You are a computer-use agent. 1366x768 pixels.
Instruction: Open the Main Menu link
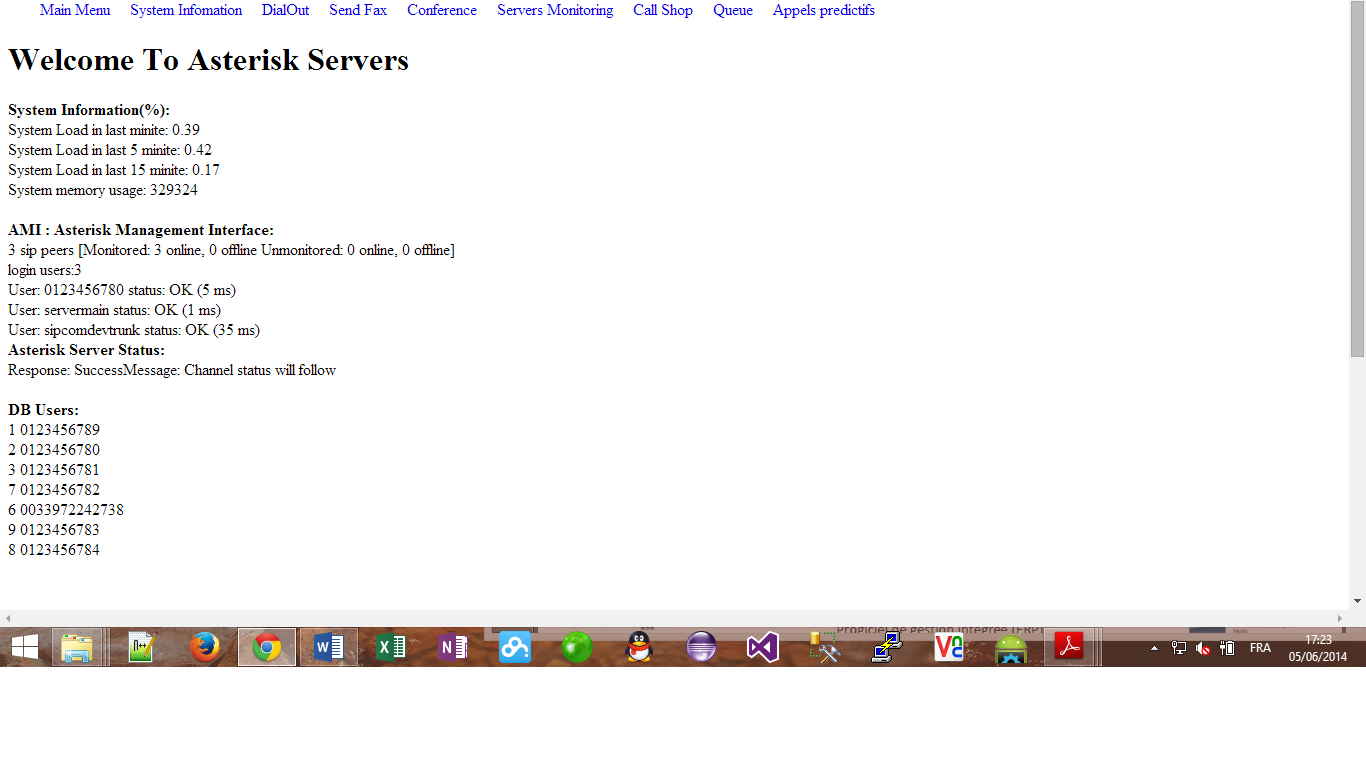click(75, 10)
